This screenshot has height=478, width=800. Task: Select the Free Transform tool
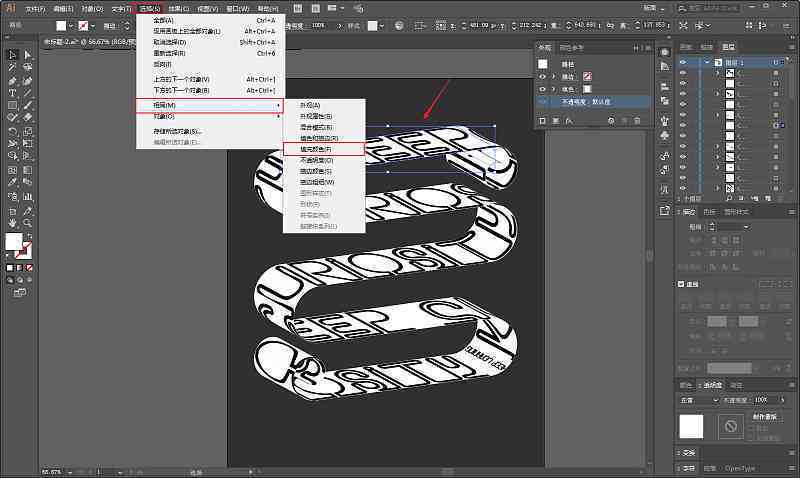coord(28,144)
